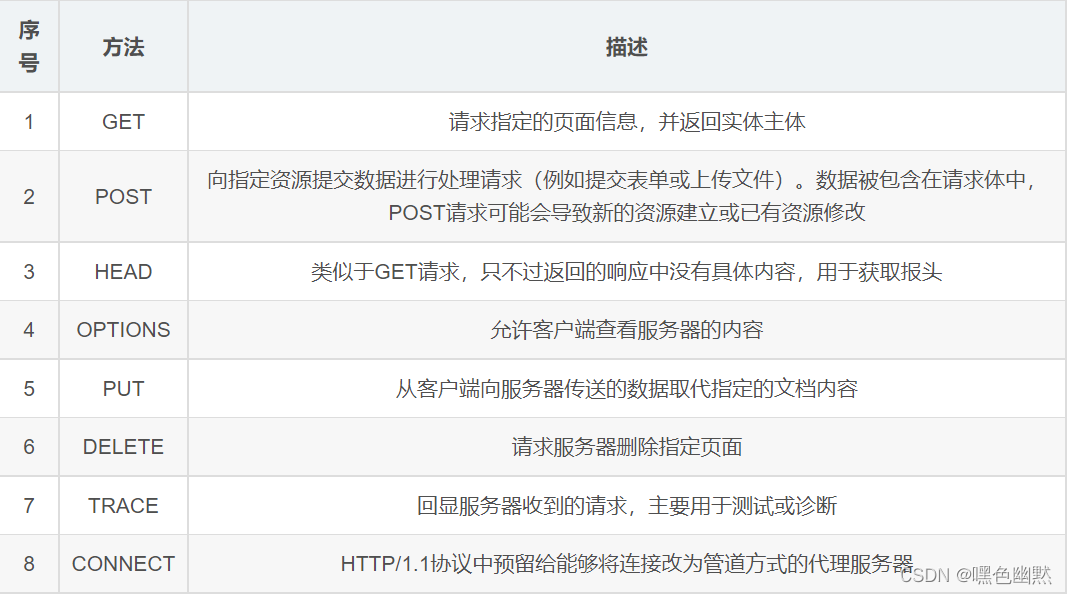Select the POST method cell
The width and height of the screenshot is (1067, 594).
[x=123, y=197]
